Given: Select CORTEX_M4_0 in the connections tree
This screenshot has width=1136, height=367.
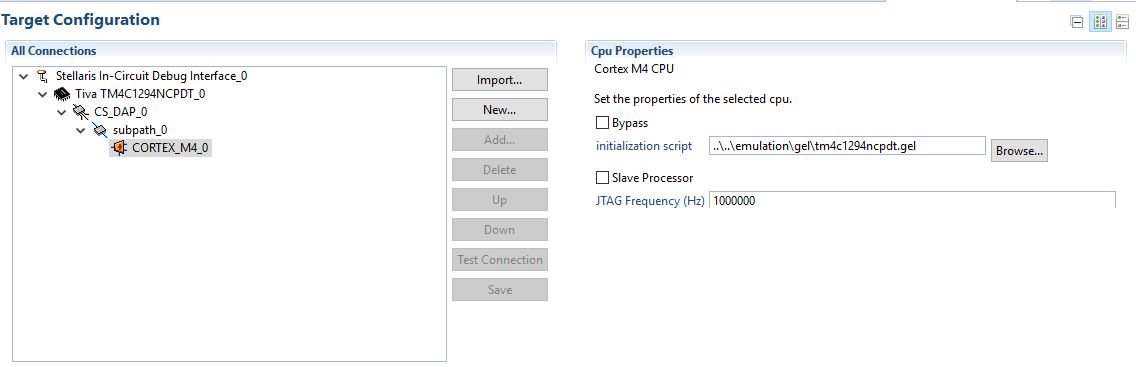Looking at the screenshot, I should [160, 148].
